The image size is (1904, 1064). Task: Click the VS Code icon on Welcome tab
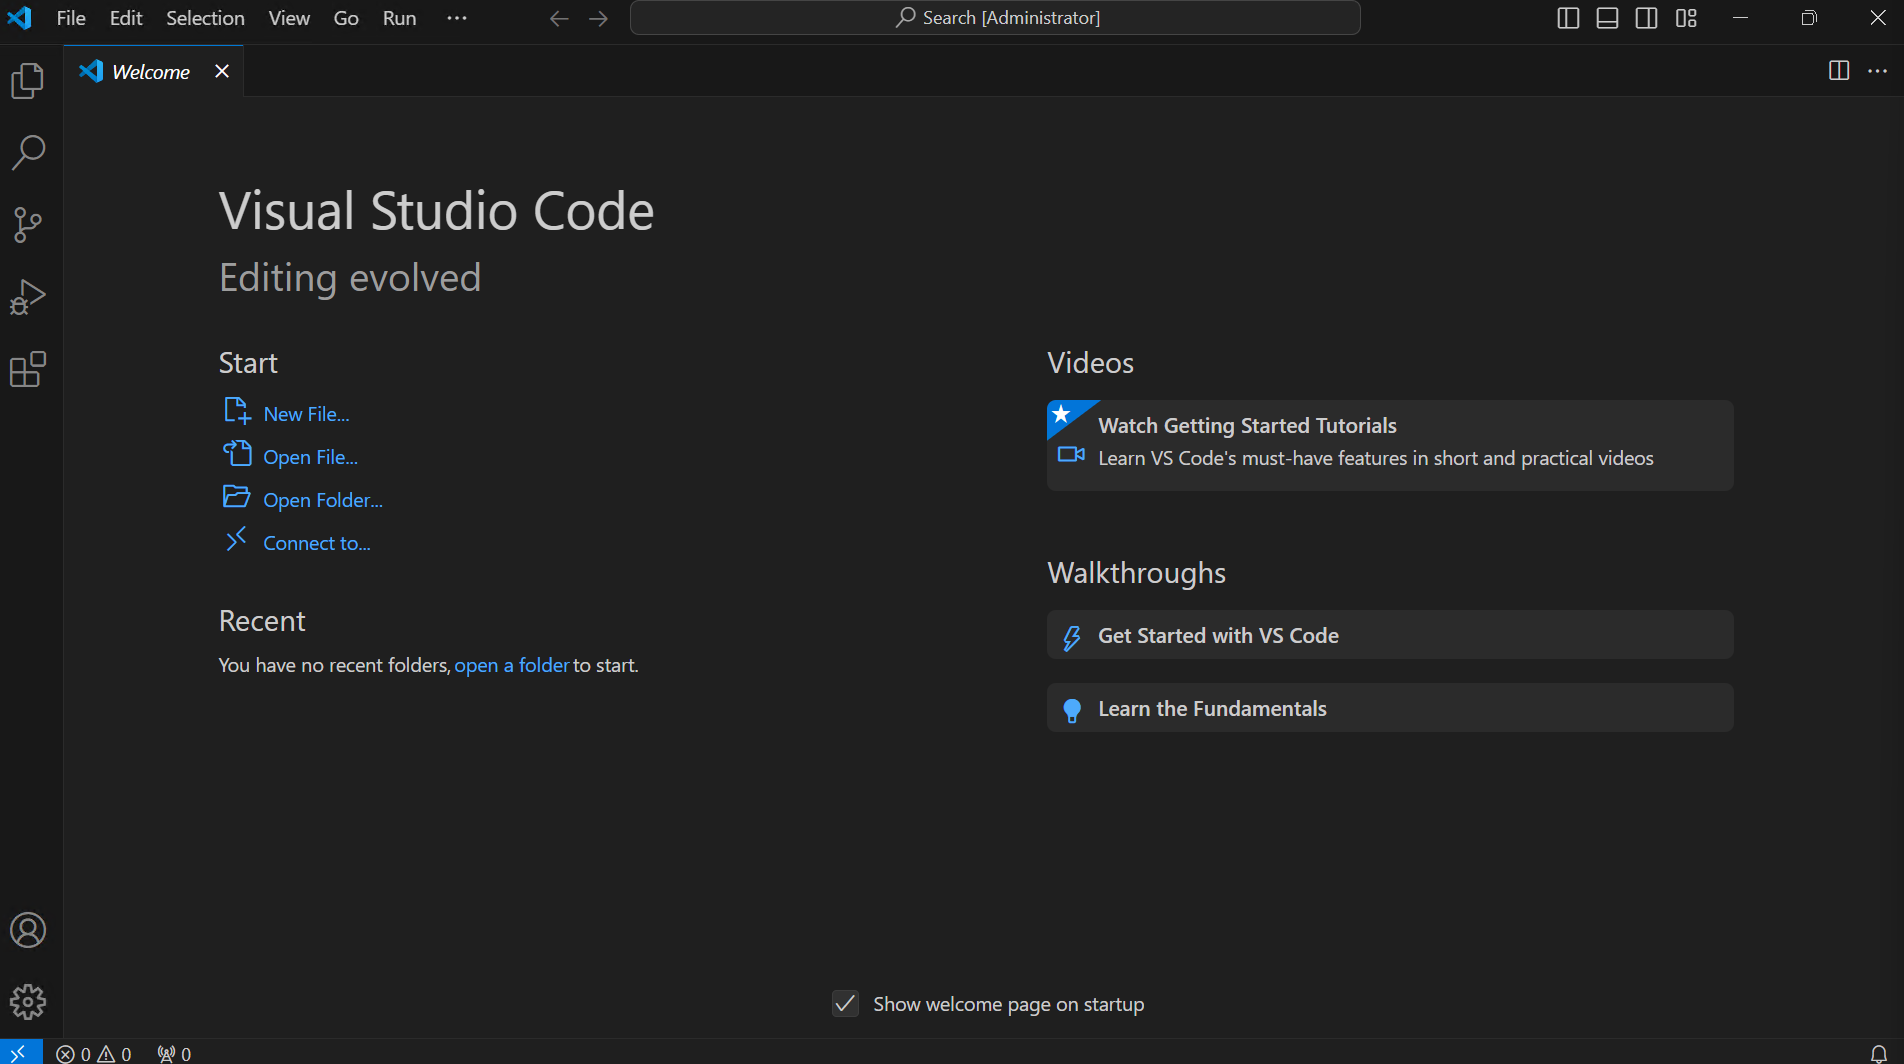point(91,71)
